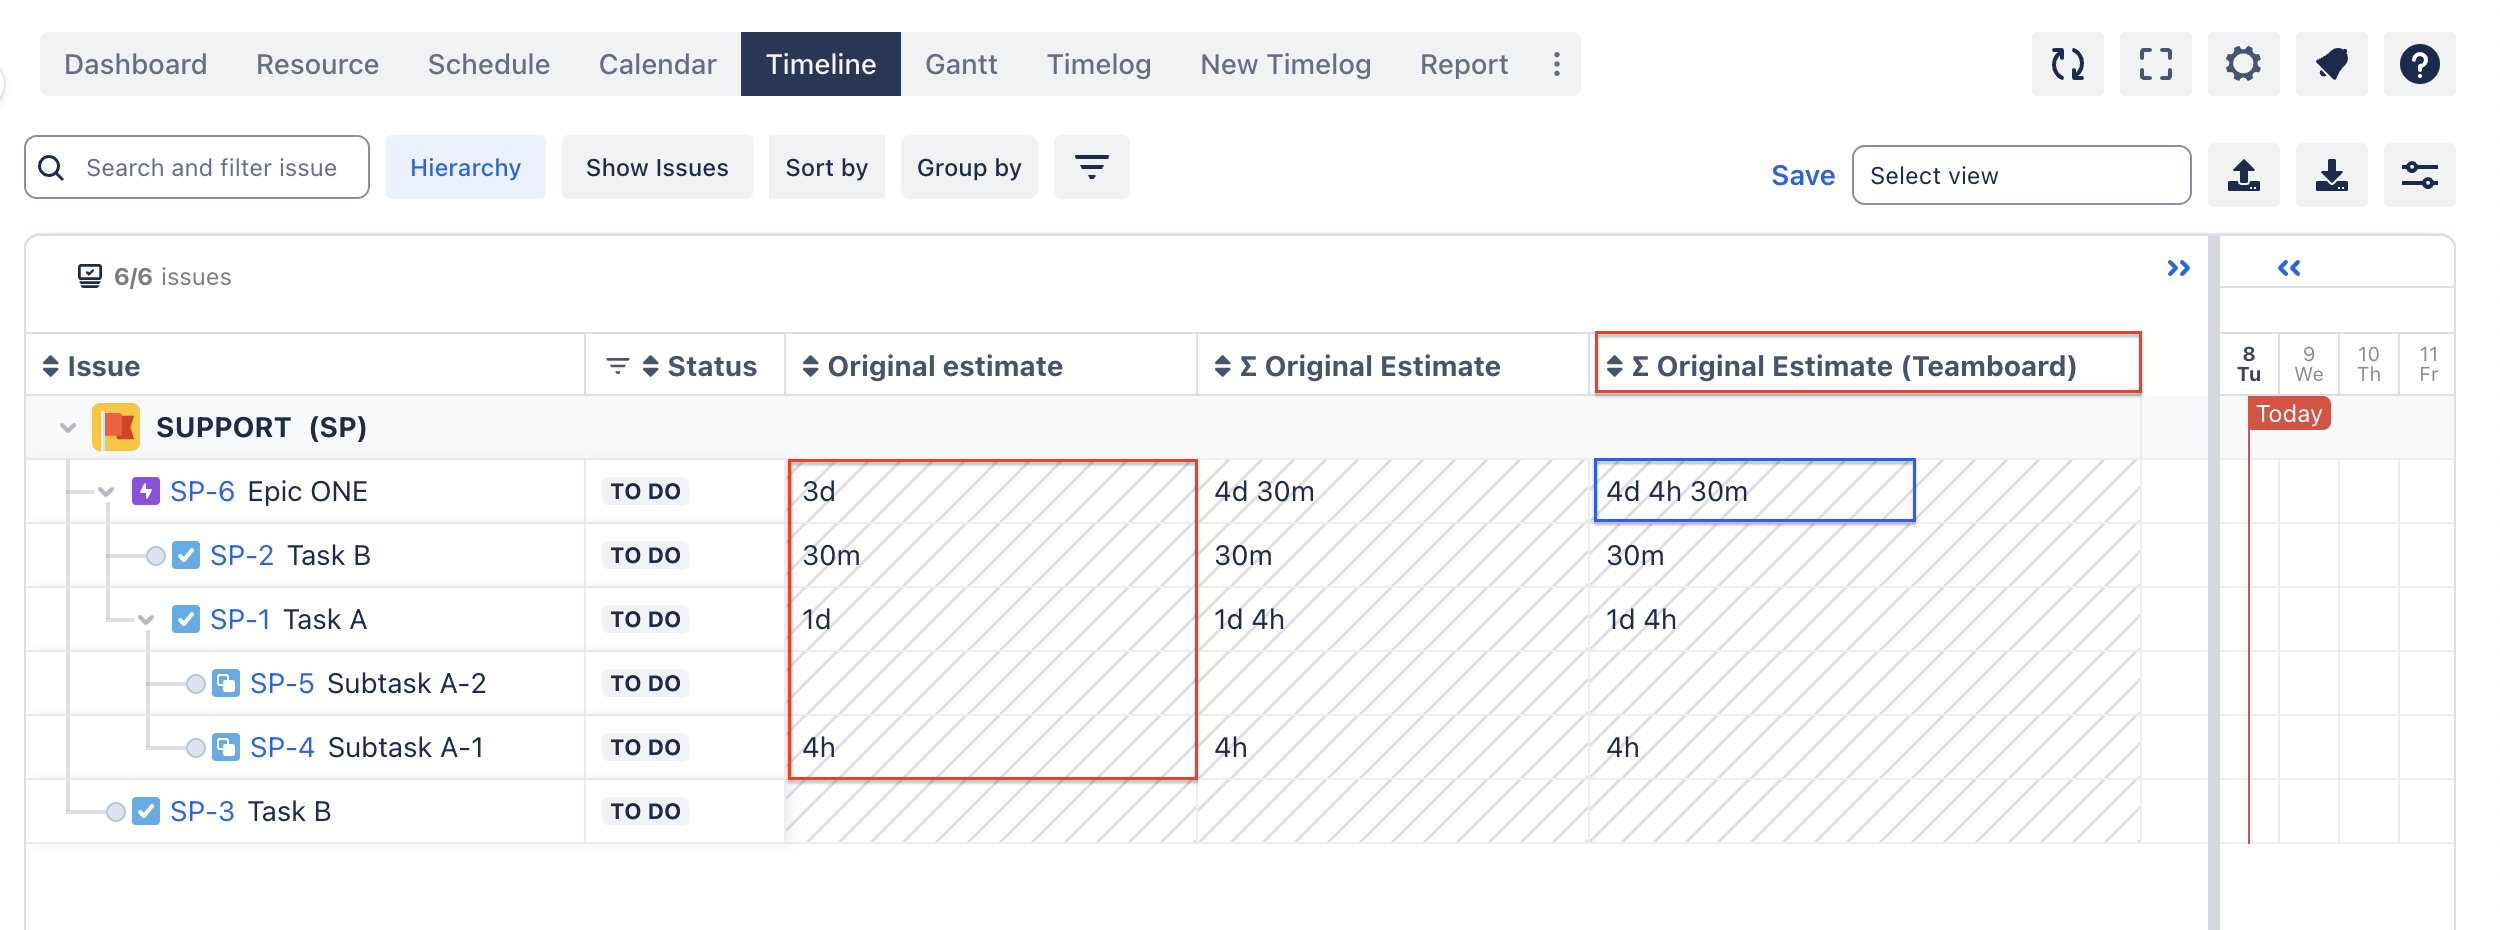Viewport: 2500px width, 930px height.
Task: Collapse the SUPPORT (SP) project group
Action: point(68,428)
